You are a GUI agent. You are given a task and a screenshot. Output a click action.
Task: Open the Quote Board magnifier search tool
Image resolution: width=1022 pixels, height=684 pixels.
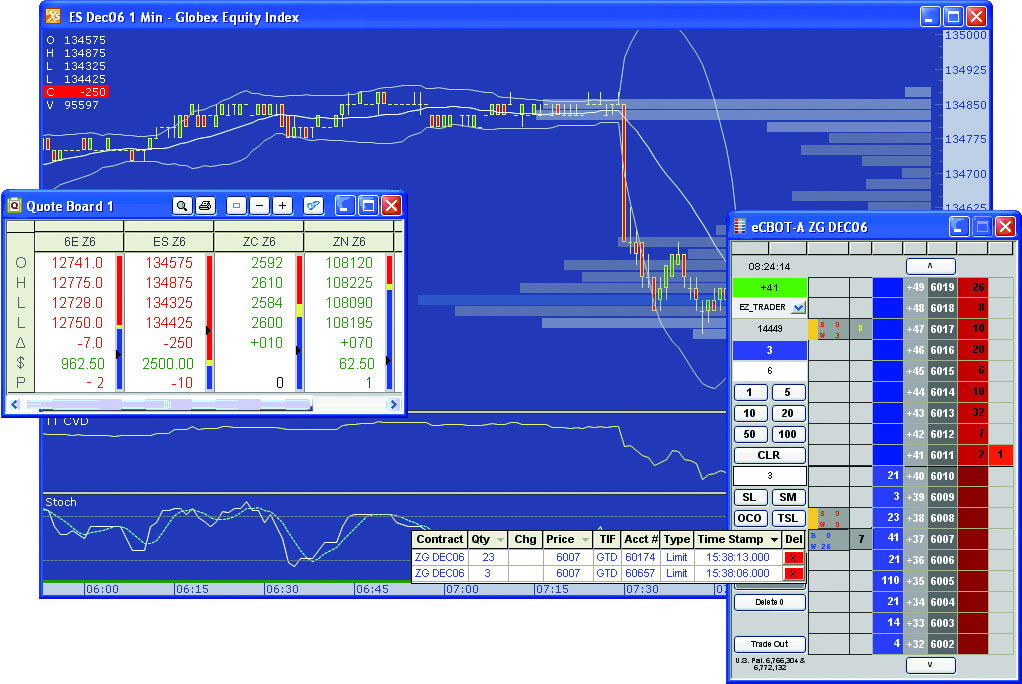click(x=182, y=206)
